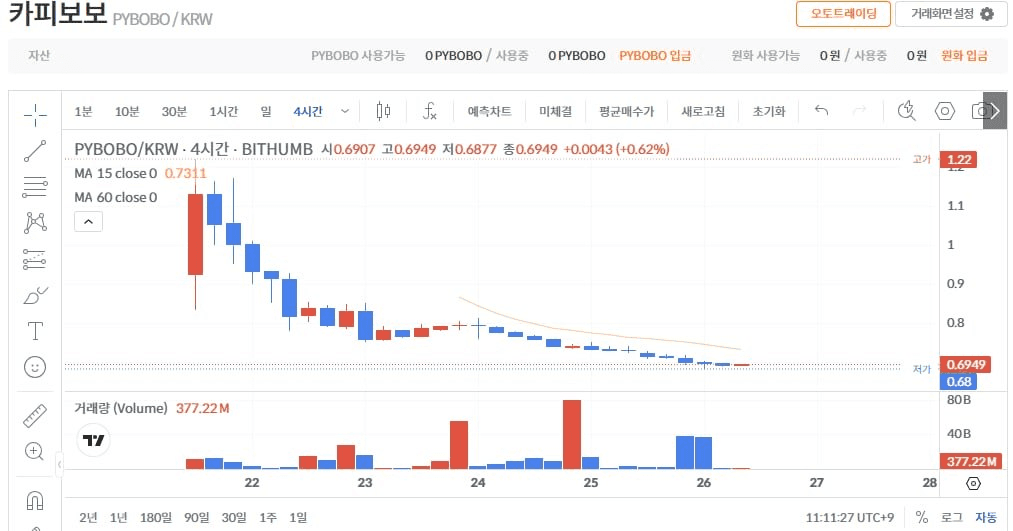
Task: Open the fx indicators menu
Action: tap(430, 111)
